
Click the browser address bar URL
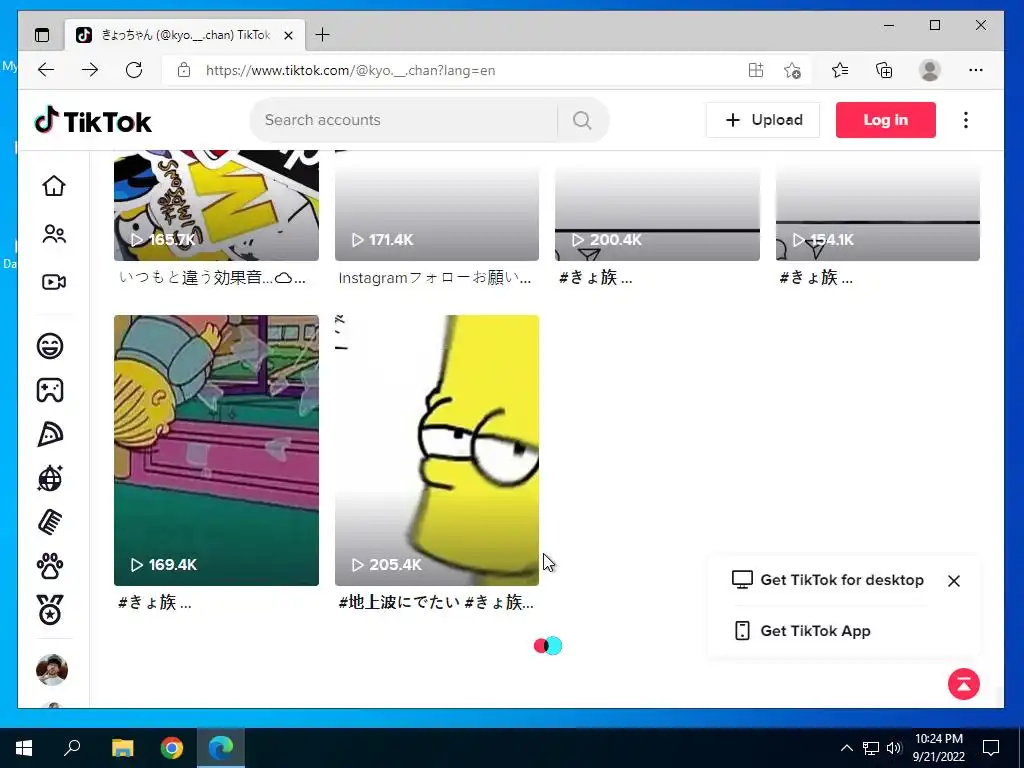tap(350, 71)
